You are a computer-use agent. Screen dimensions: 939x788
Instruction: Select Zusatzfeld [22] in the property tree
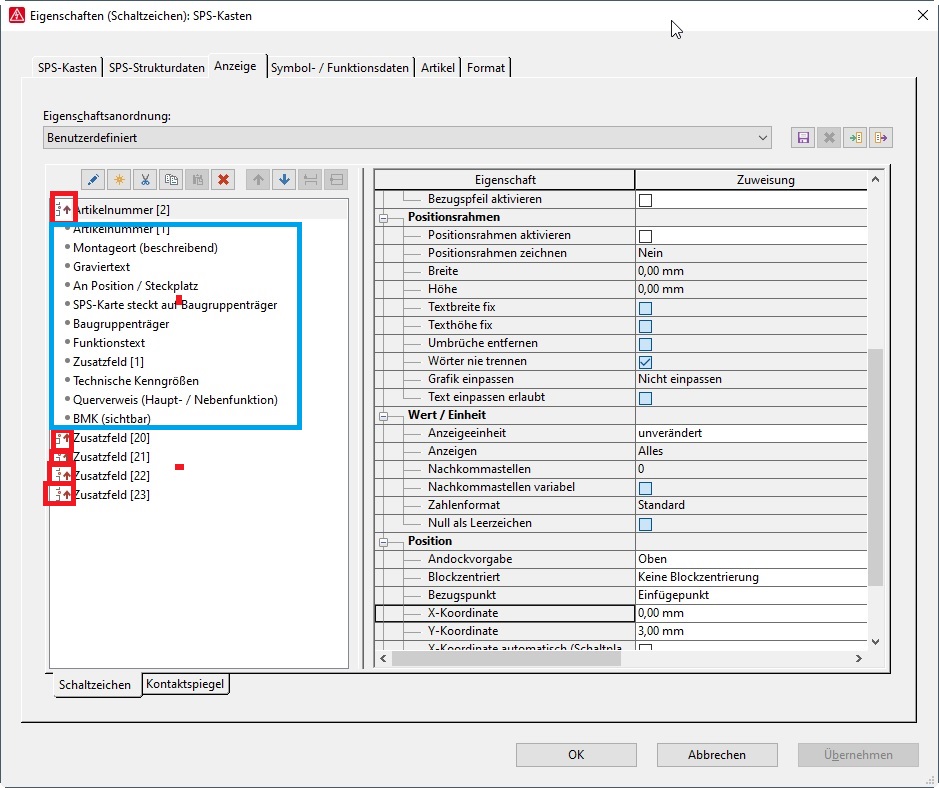click(x=111, y=476)
